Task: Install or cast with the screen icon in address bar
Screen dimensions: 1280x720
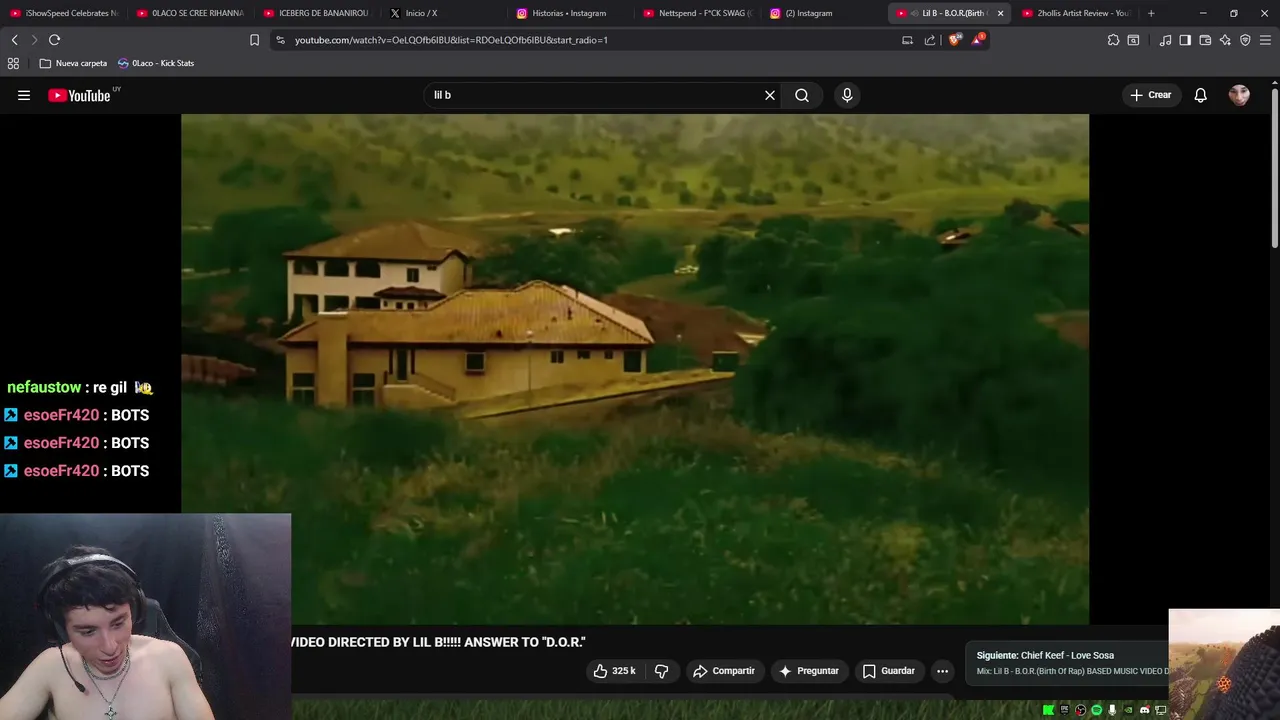Action: tap(907, 40)
